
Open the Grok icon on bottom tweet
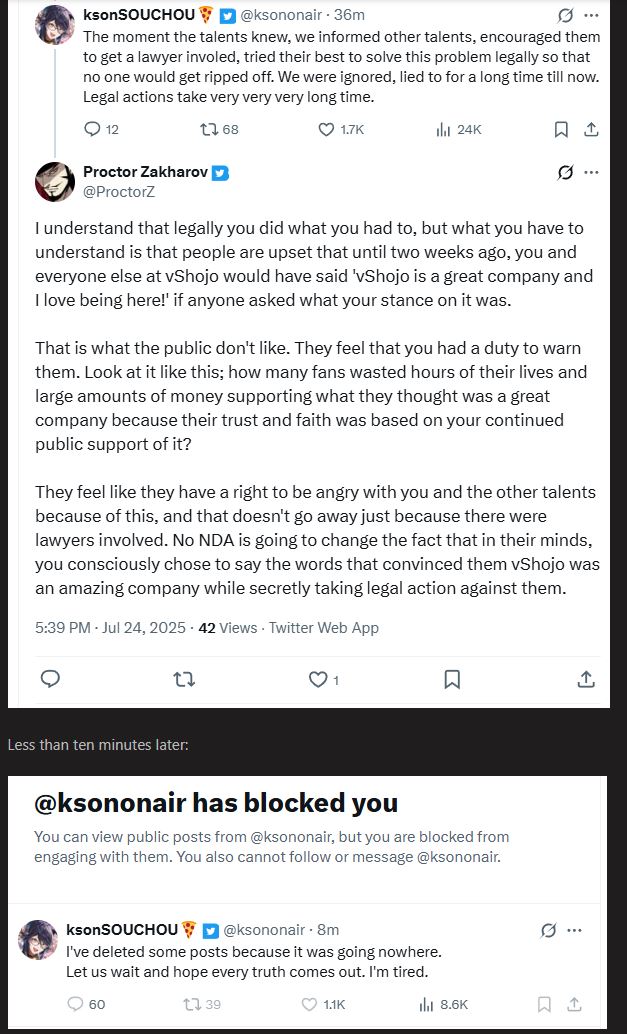(x=548, y=930)
